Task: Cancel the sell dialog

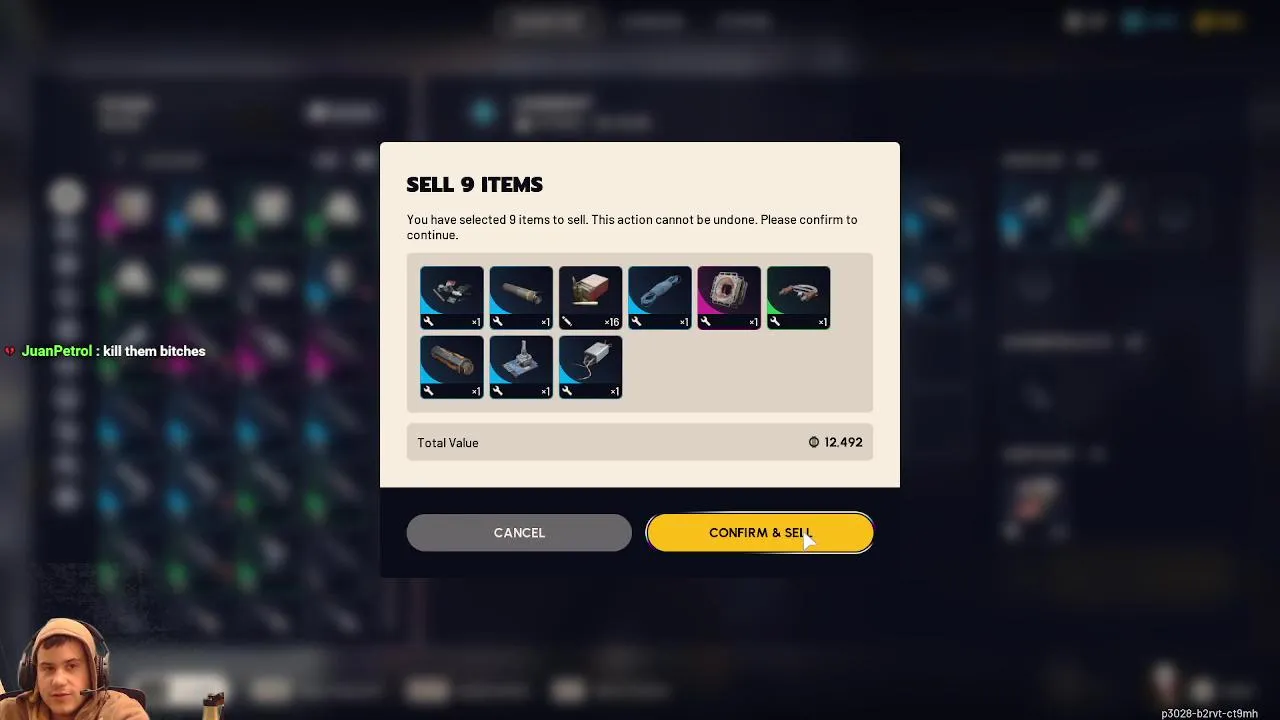Action: point(519,533)
